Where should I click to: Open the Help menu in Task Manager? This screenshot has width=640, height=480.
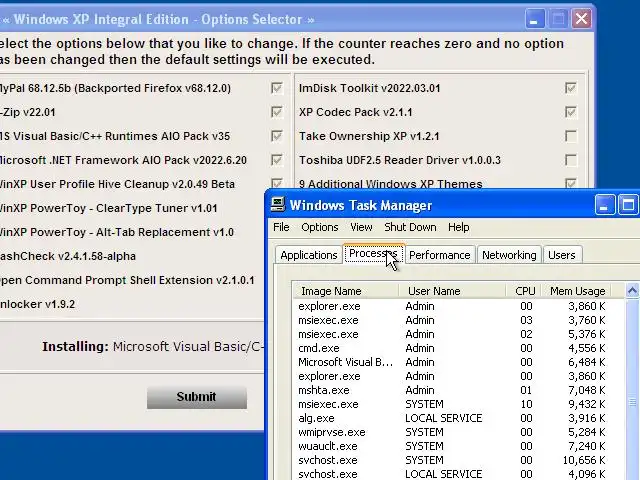click(x=458, y=227)
